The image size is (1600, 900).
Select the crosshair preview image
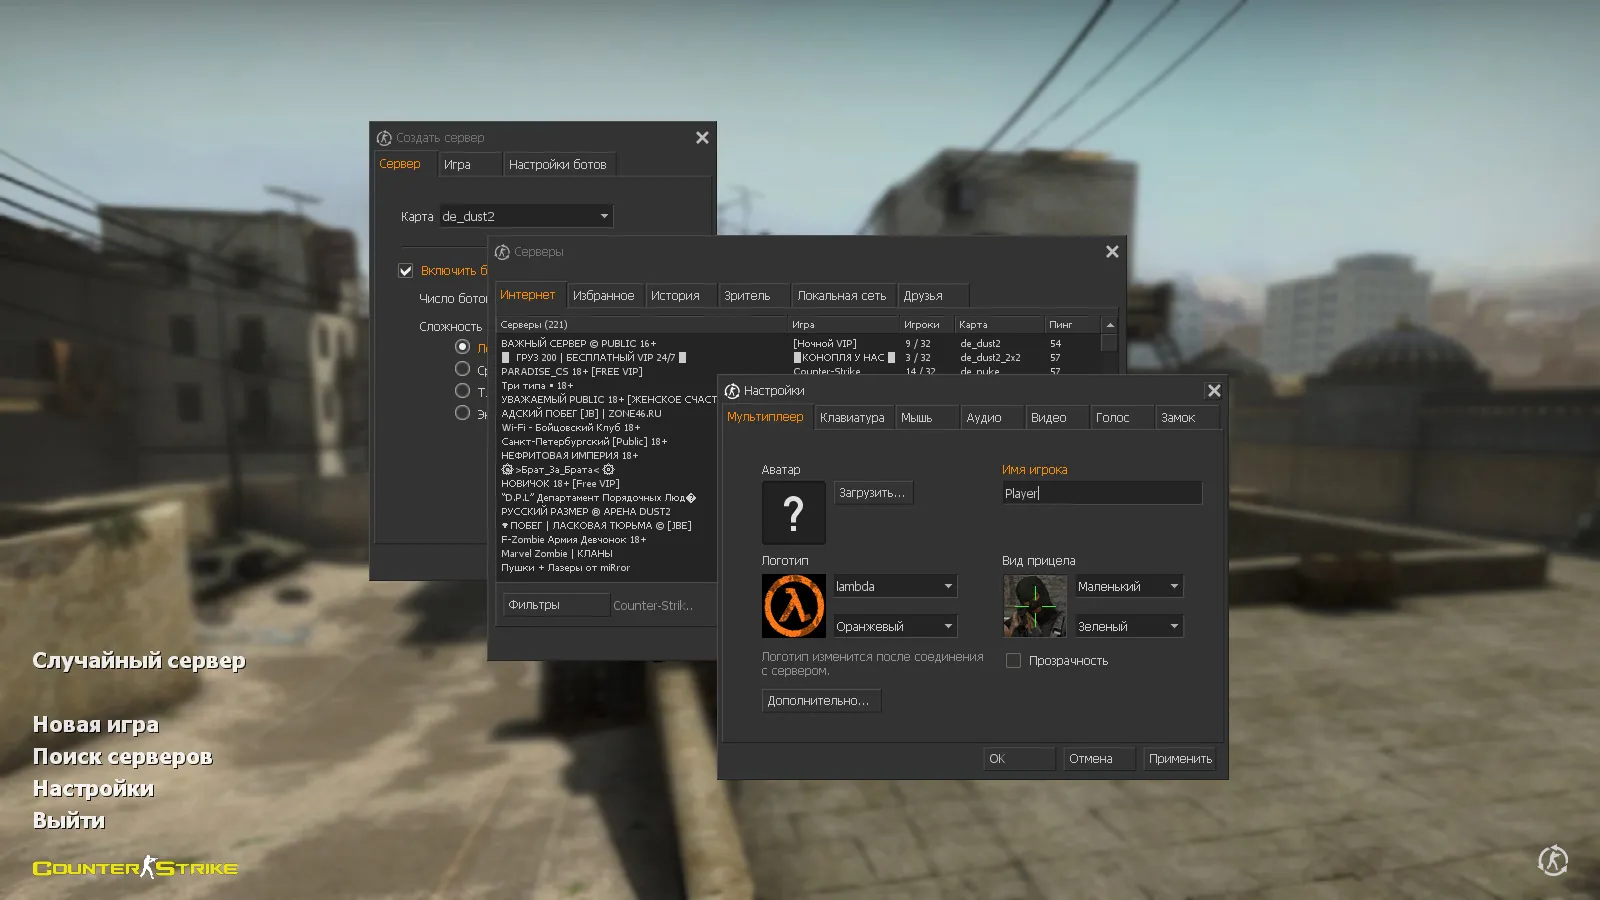point(1033,605)
